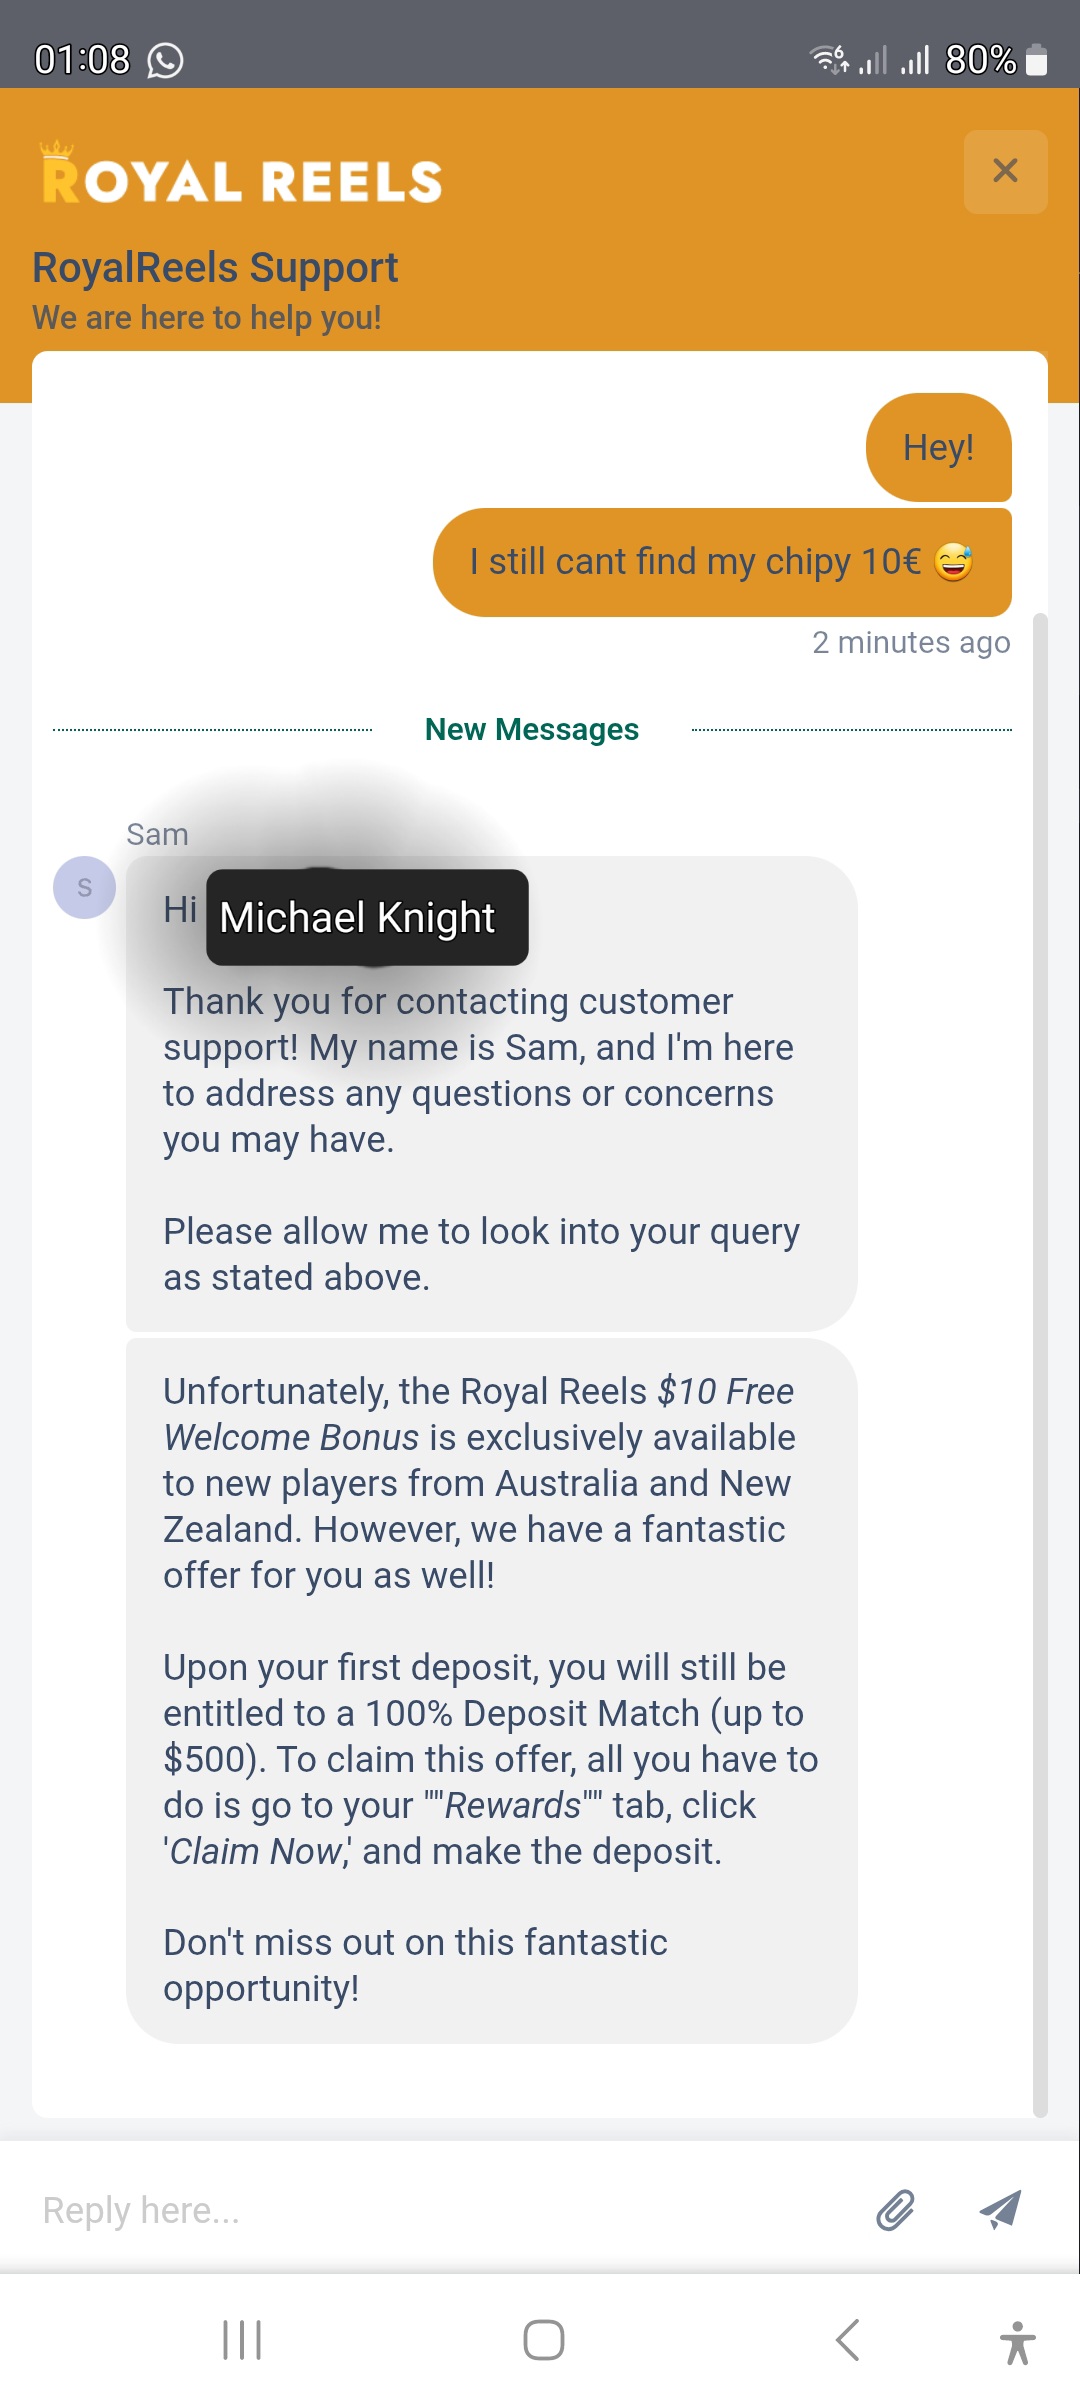
Task: Tap the Wi-Fi signal status icon
Action: coord(829,60)
